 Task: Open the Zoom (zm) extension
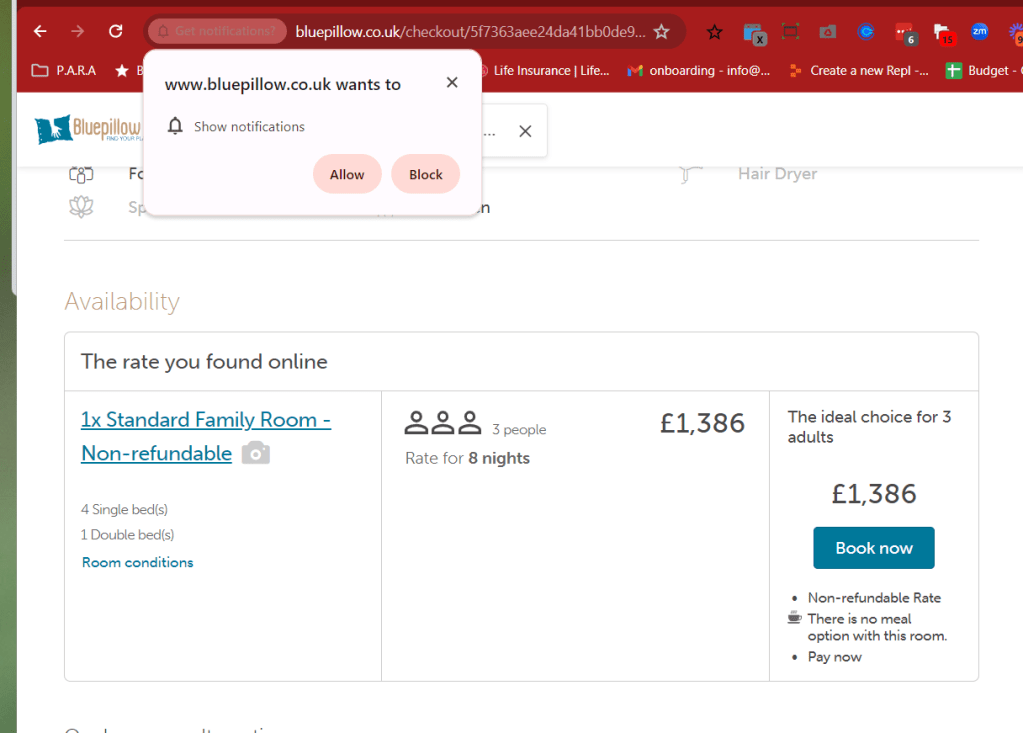click(x=979, y=31)
